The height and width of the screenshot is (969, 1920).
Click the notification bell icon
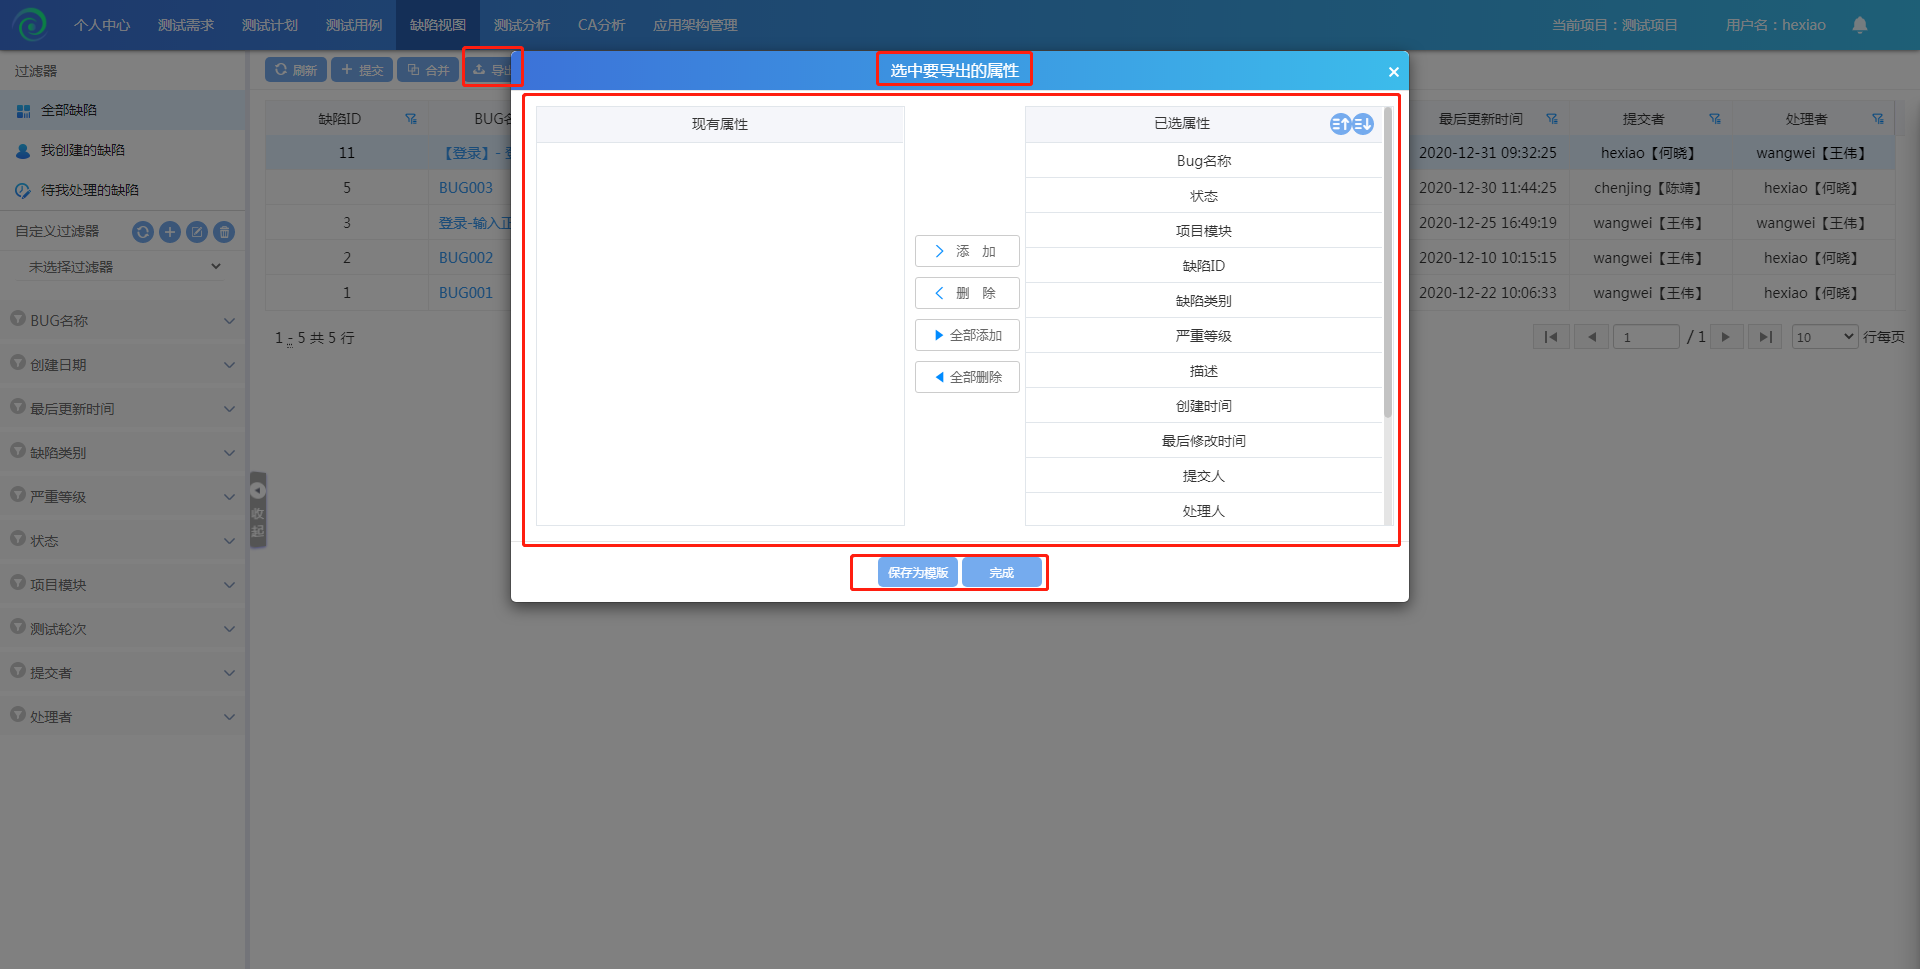click(1860, 25)
